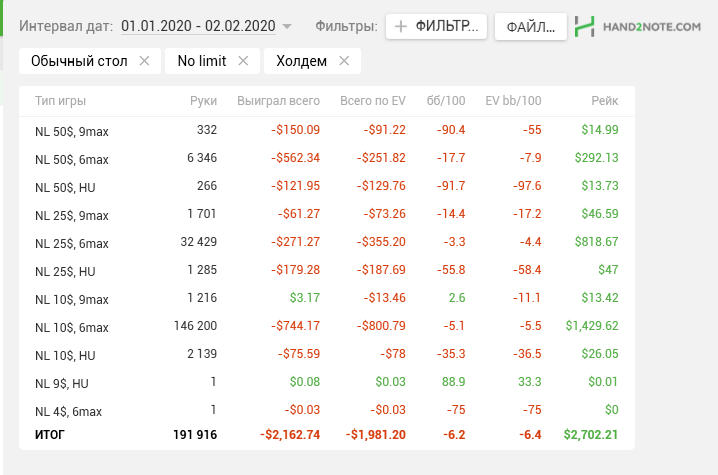This screenshot has width=718, height=475.
Task: Remove the No limit filter chip
Action: tap(244, 61)
